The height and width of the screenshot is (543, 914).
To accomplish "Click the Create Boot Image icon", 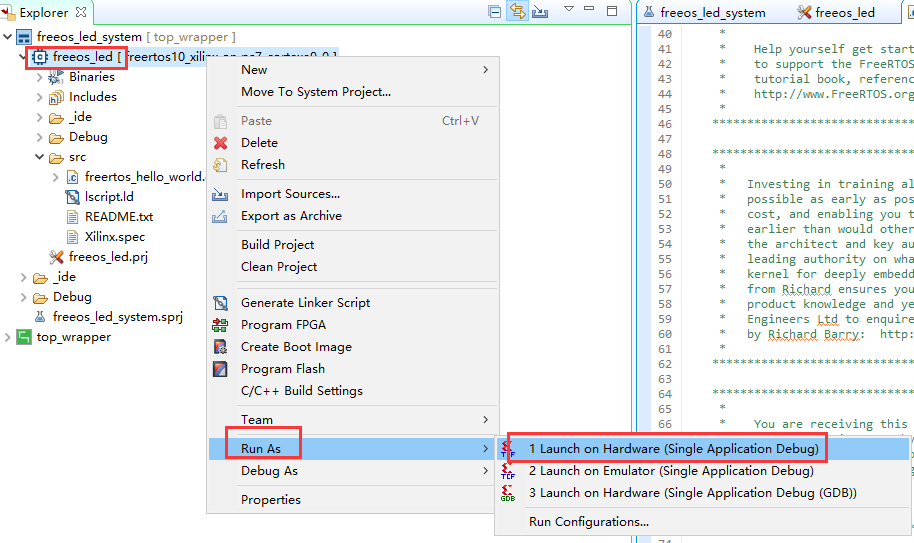I will pyautogui.click(x=220, y=347).
